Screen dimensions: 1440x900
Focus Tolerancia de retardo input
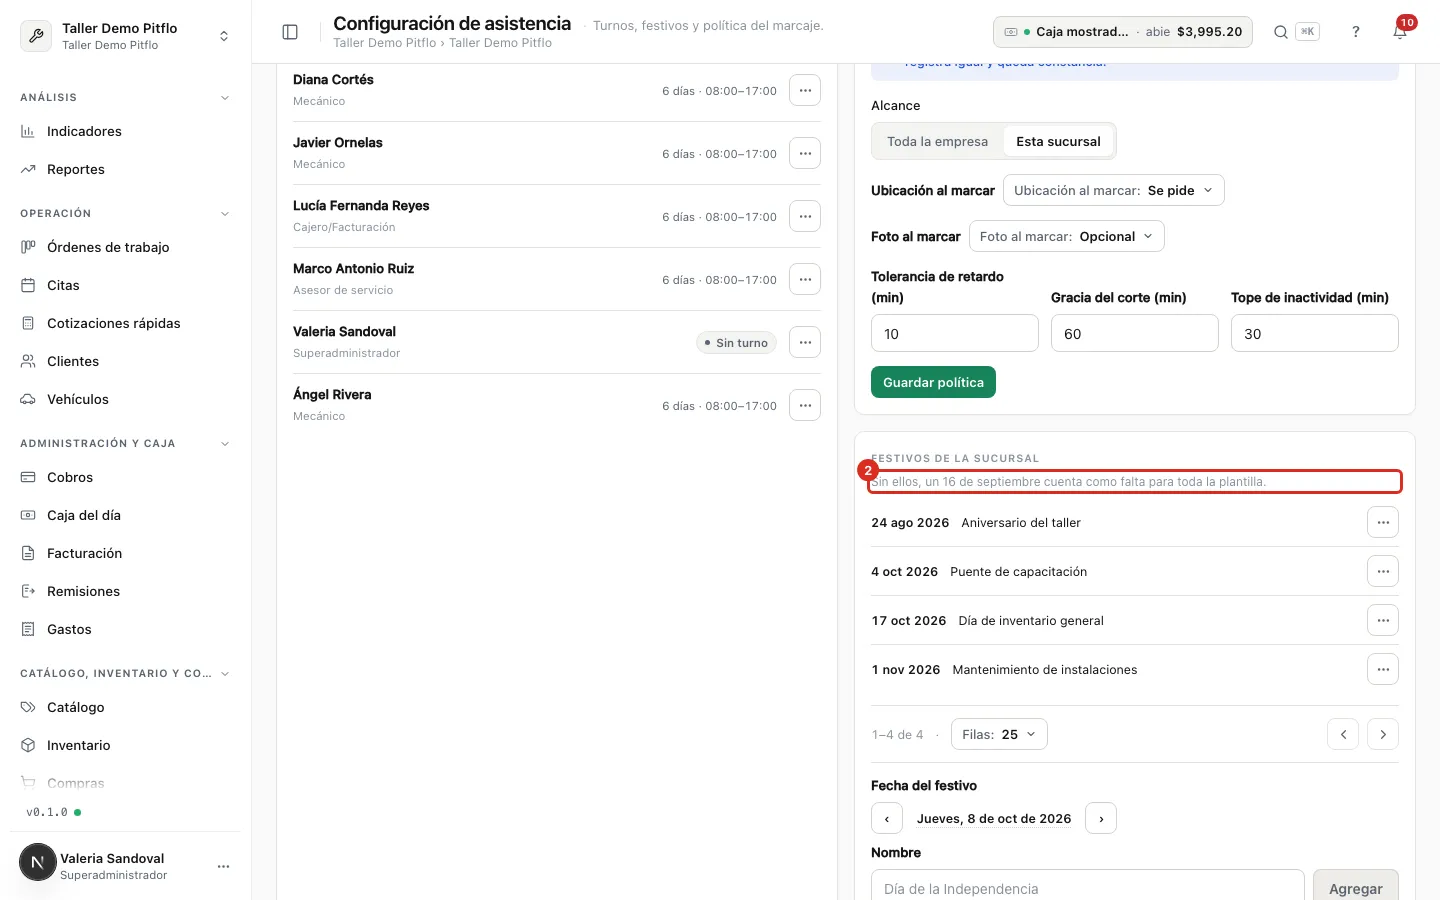(x=955, y=333)
